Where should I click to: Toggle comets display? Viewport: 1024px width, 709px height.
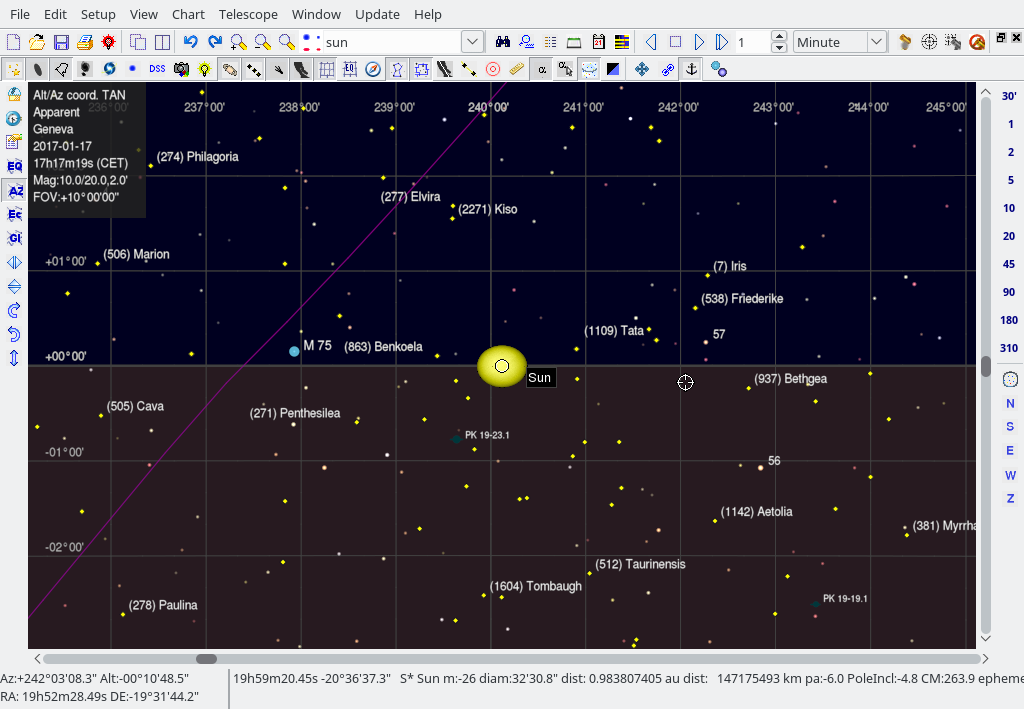tap(278, 69)
